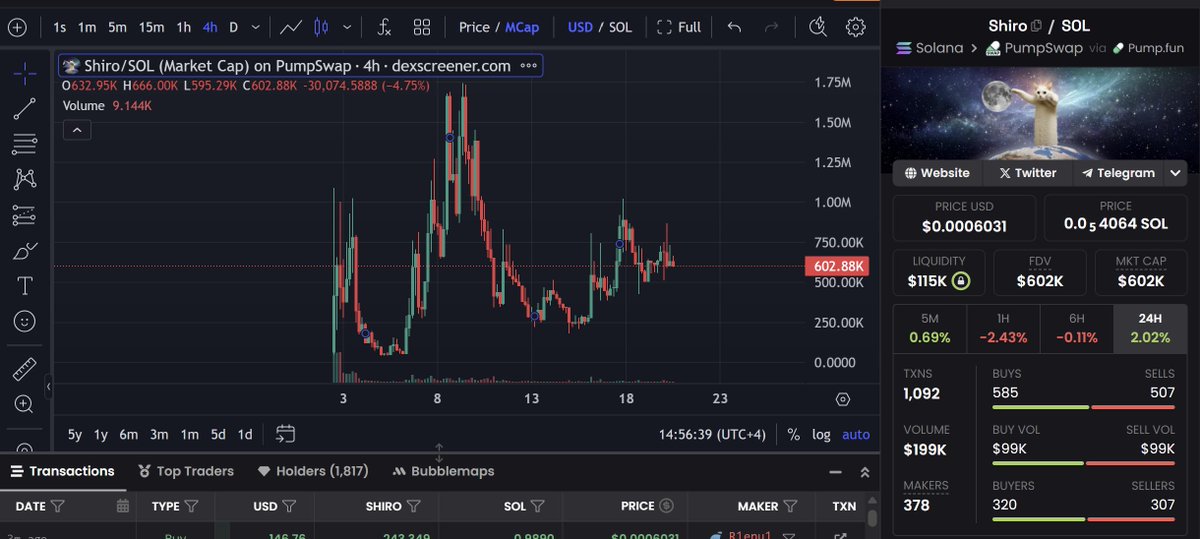This screenshot has height=539, width=1200.
Task: Open the forecasting and position tool
Action: [x=25, y=215]
